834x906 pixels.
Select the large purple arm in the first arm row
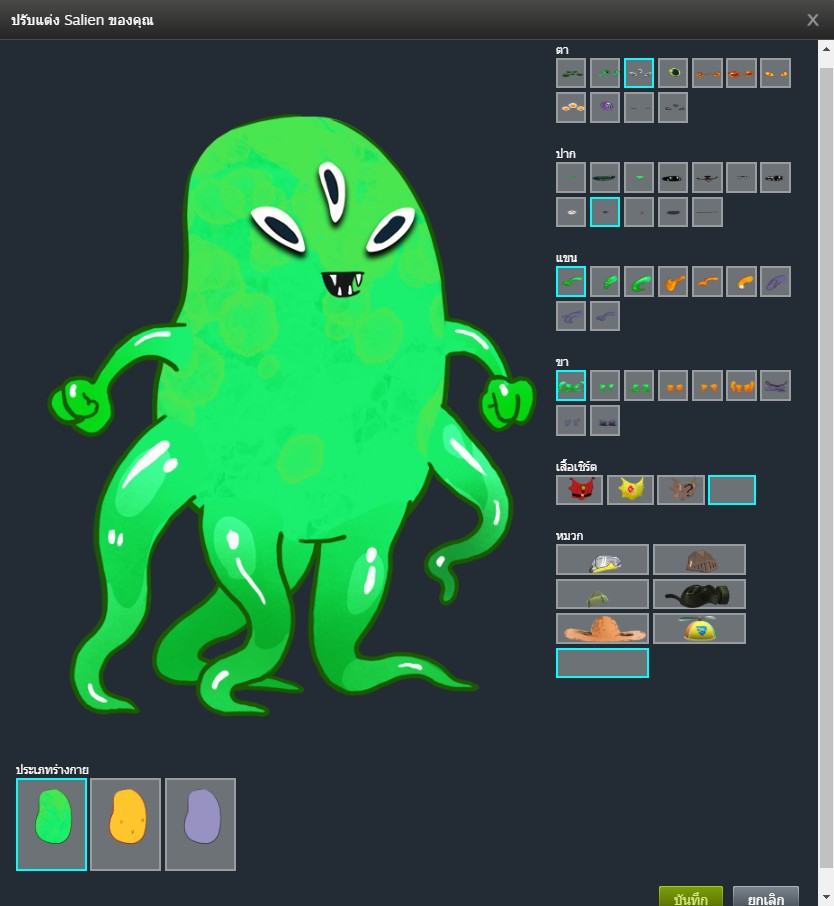click(775, 281)
